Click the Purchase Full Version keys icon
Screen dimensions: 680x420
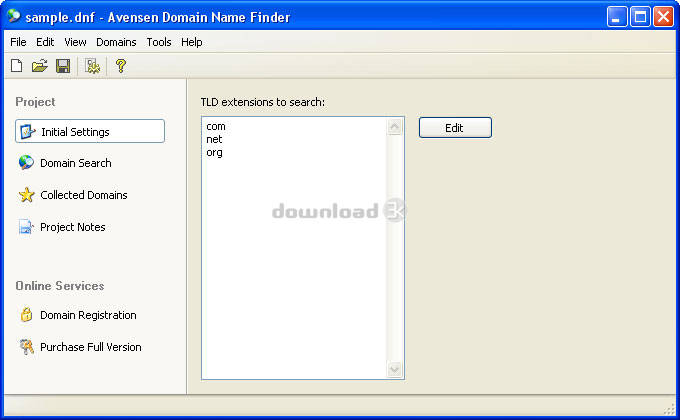(x=27, y=347)
